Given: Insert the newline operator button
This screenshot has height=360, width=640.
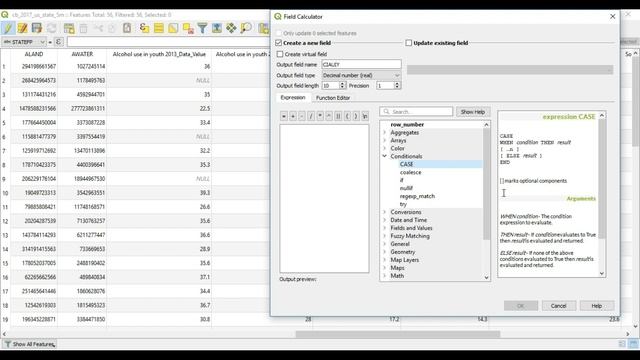Looking at the screenshot, I should [x=365, y=116].
